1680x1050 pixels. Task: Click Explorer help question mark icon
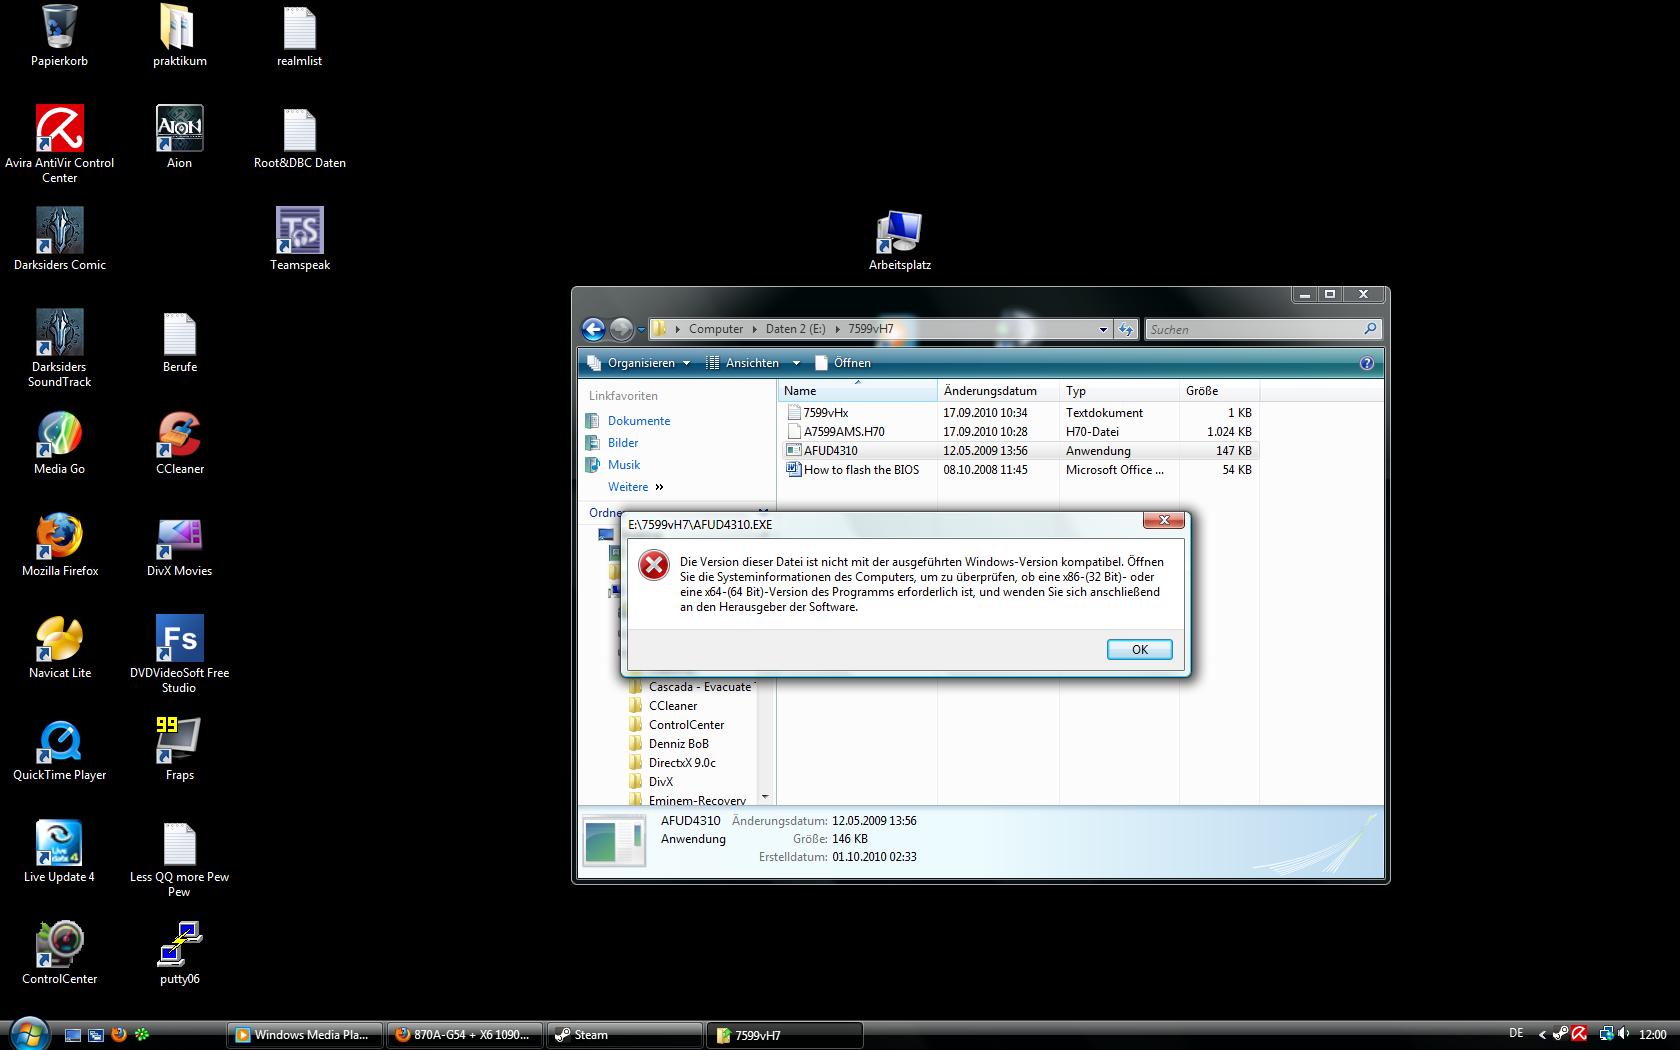[x=1367, y=363]
